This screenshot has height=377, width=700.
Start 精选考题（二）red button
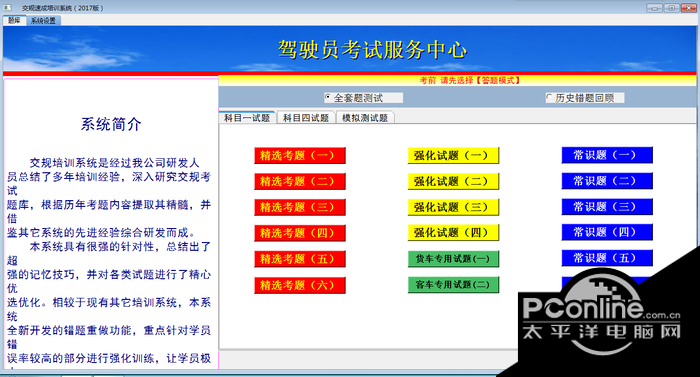pos(300,181)
